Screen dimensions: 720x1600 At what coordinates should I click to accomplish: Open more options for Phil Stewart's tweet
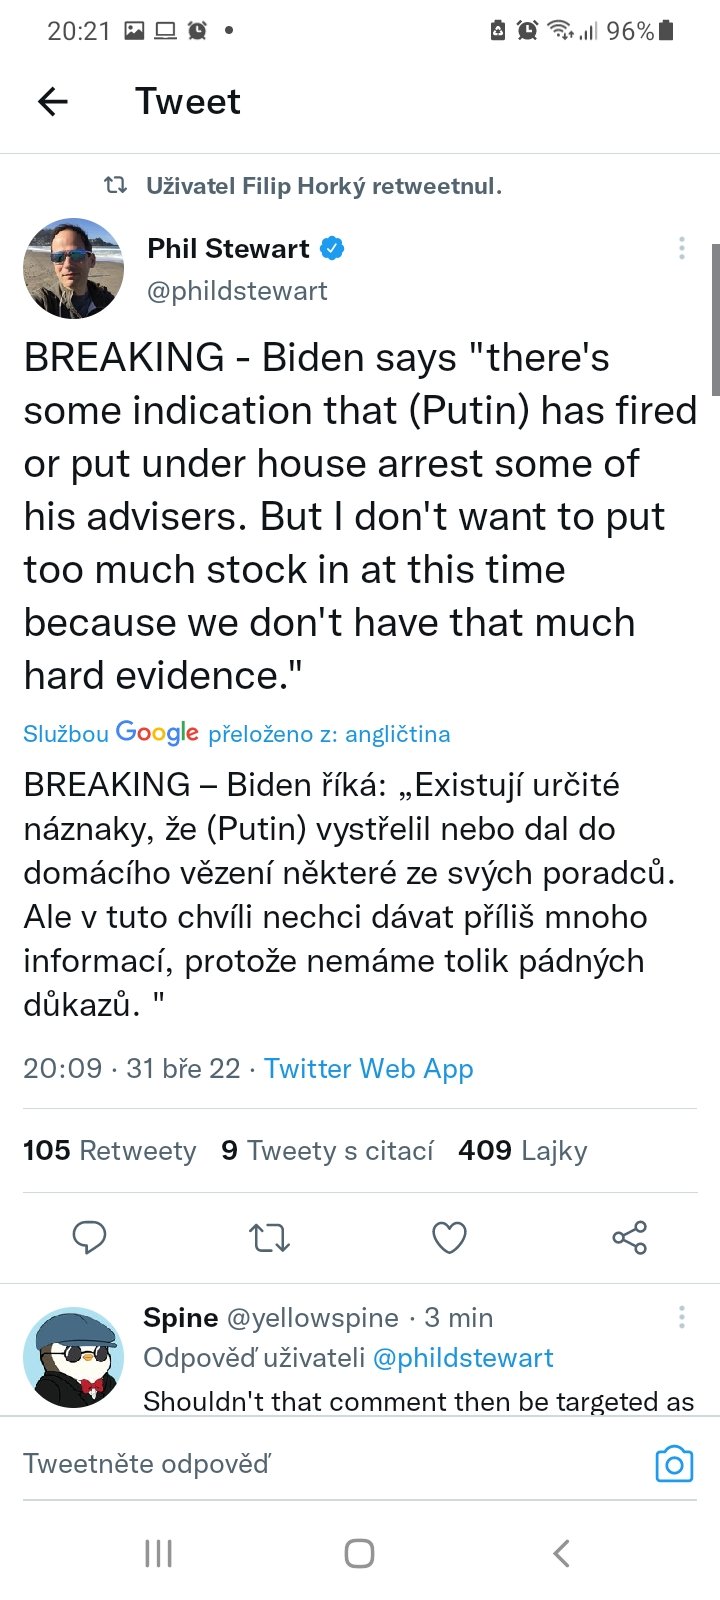(x=682, y=248)
